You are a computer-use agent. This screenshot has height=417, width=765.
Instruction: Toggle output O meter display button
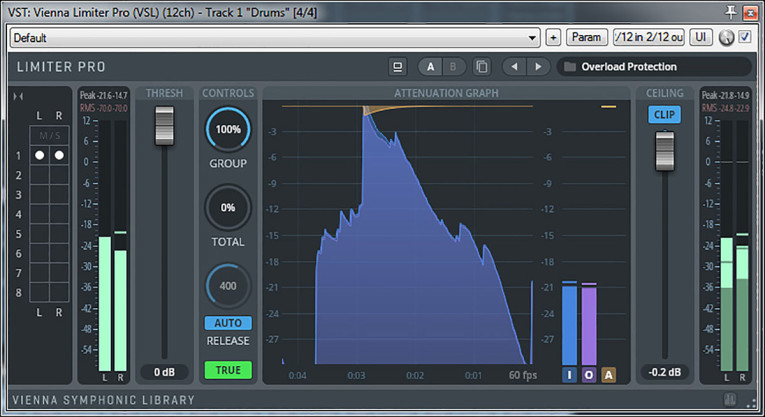[x=589, y=375]
